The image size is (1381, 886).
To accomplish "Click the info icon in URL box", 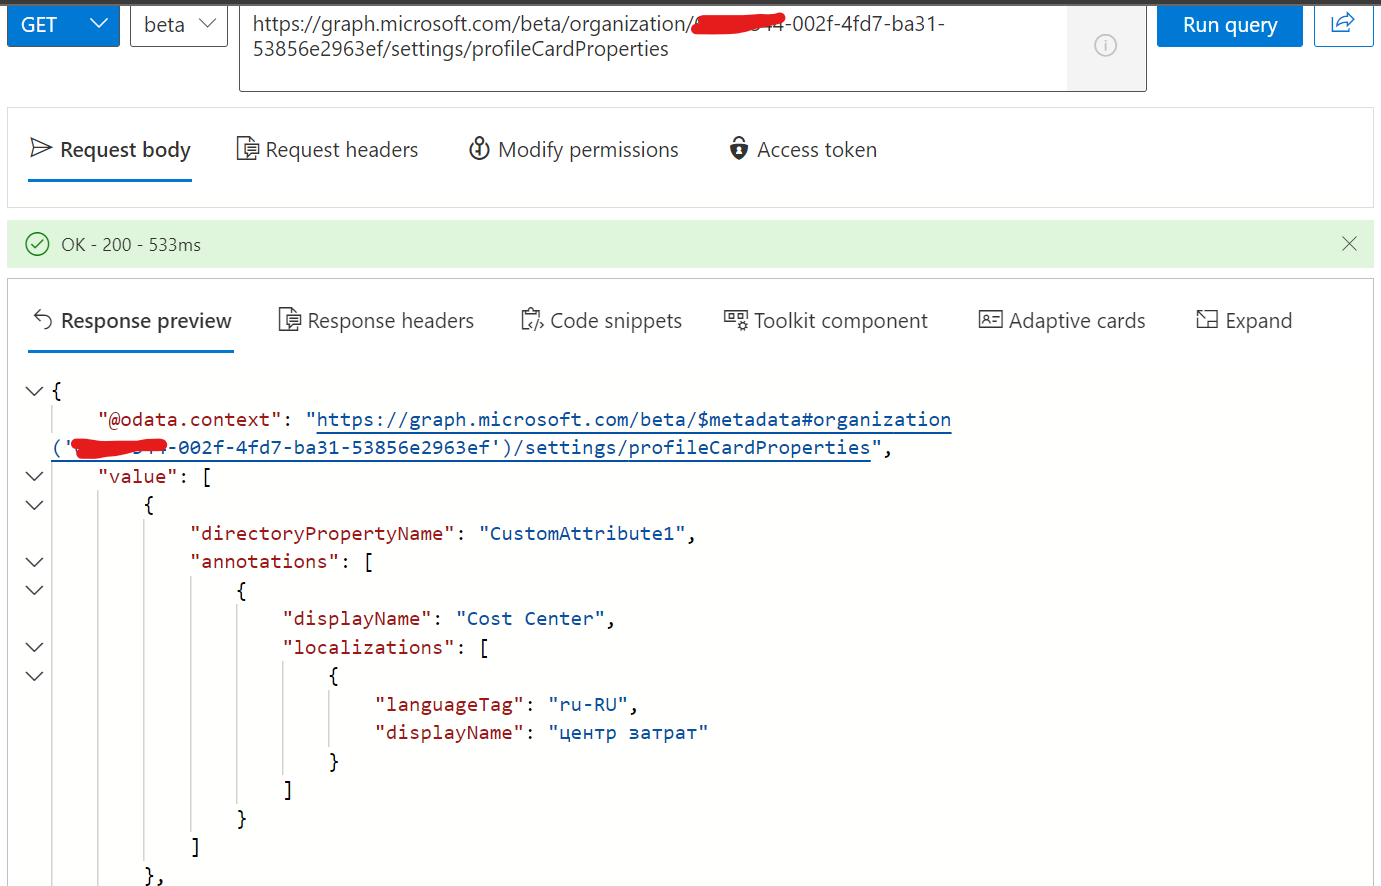I will [x=1105, y=45].
